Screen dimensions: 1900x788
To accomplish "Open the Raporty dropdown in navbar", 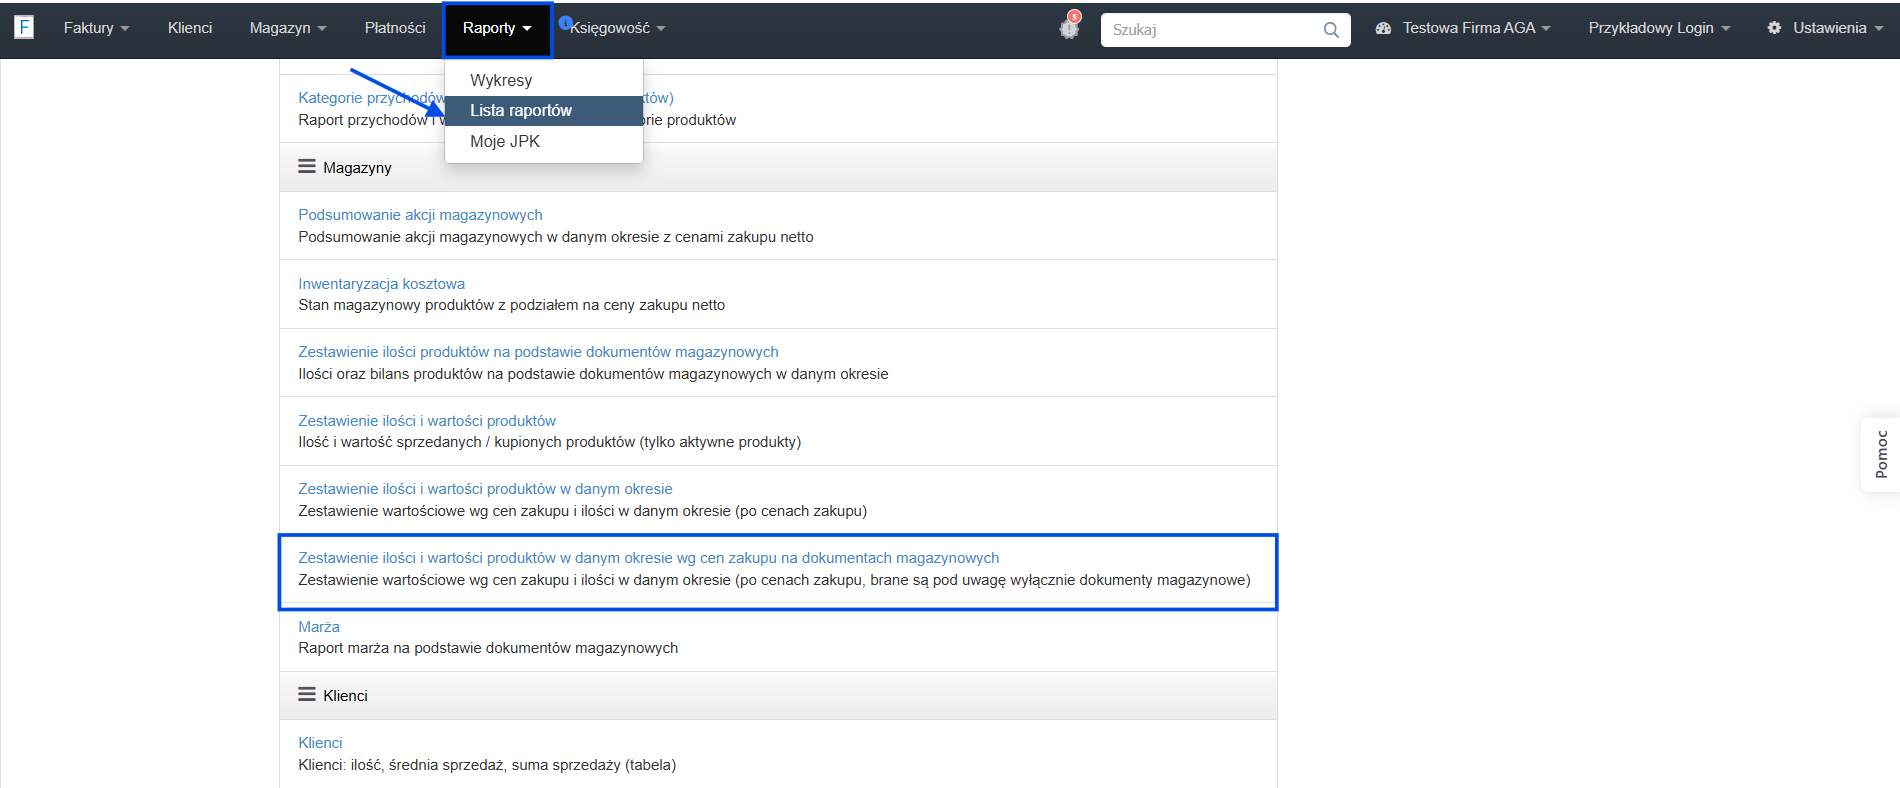I will pos(497,28).
